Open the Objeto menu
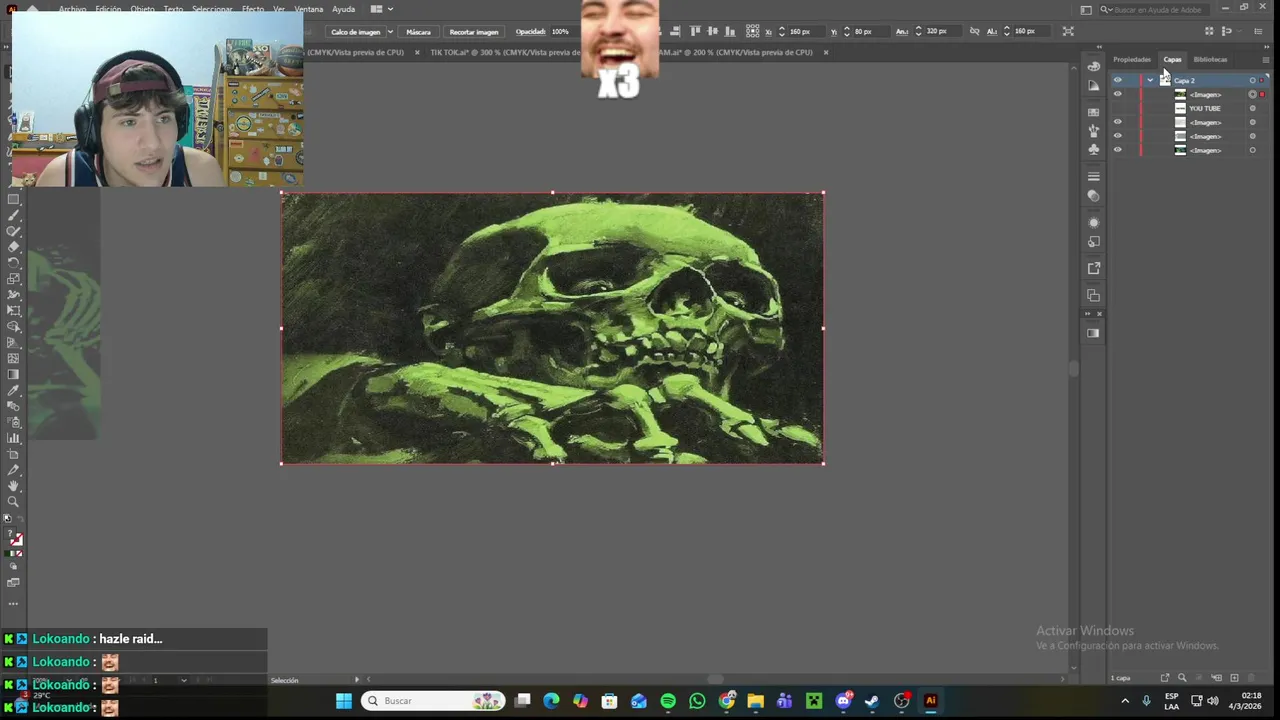The height and width of the screenshot is (720, 1280). pyautogui.click(x=142, y=9)
